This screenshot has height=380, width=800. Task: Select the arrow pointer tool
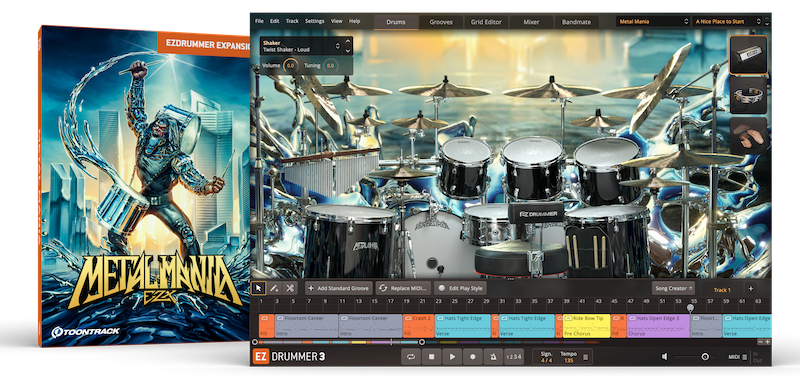(258, 288)
